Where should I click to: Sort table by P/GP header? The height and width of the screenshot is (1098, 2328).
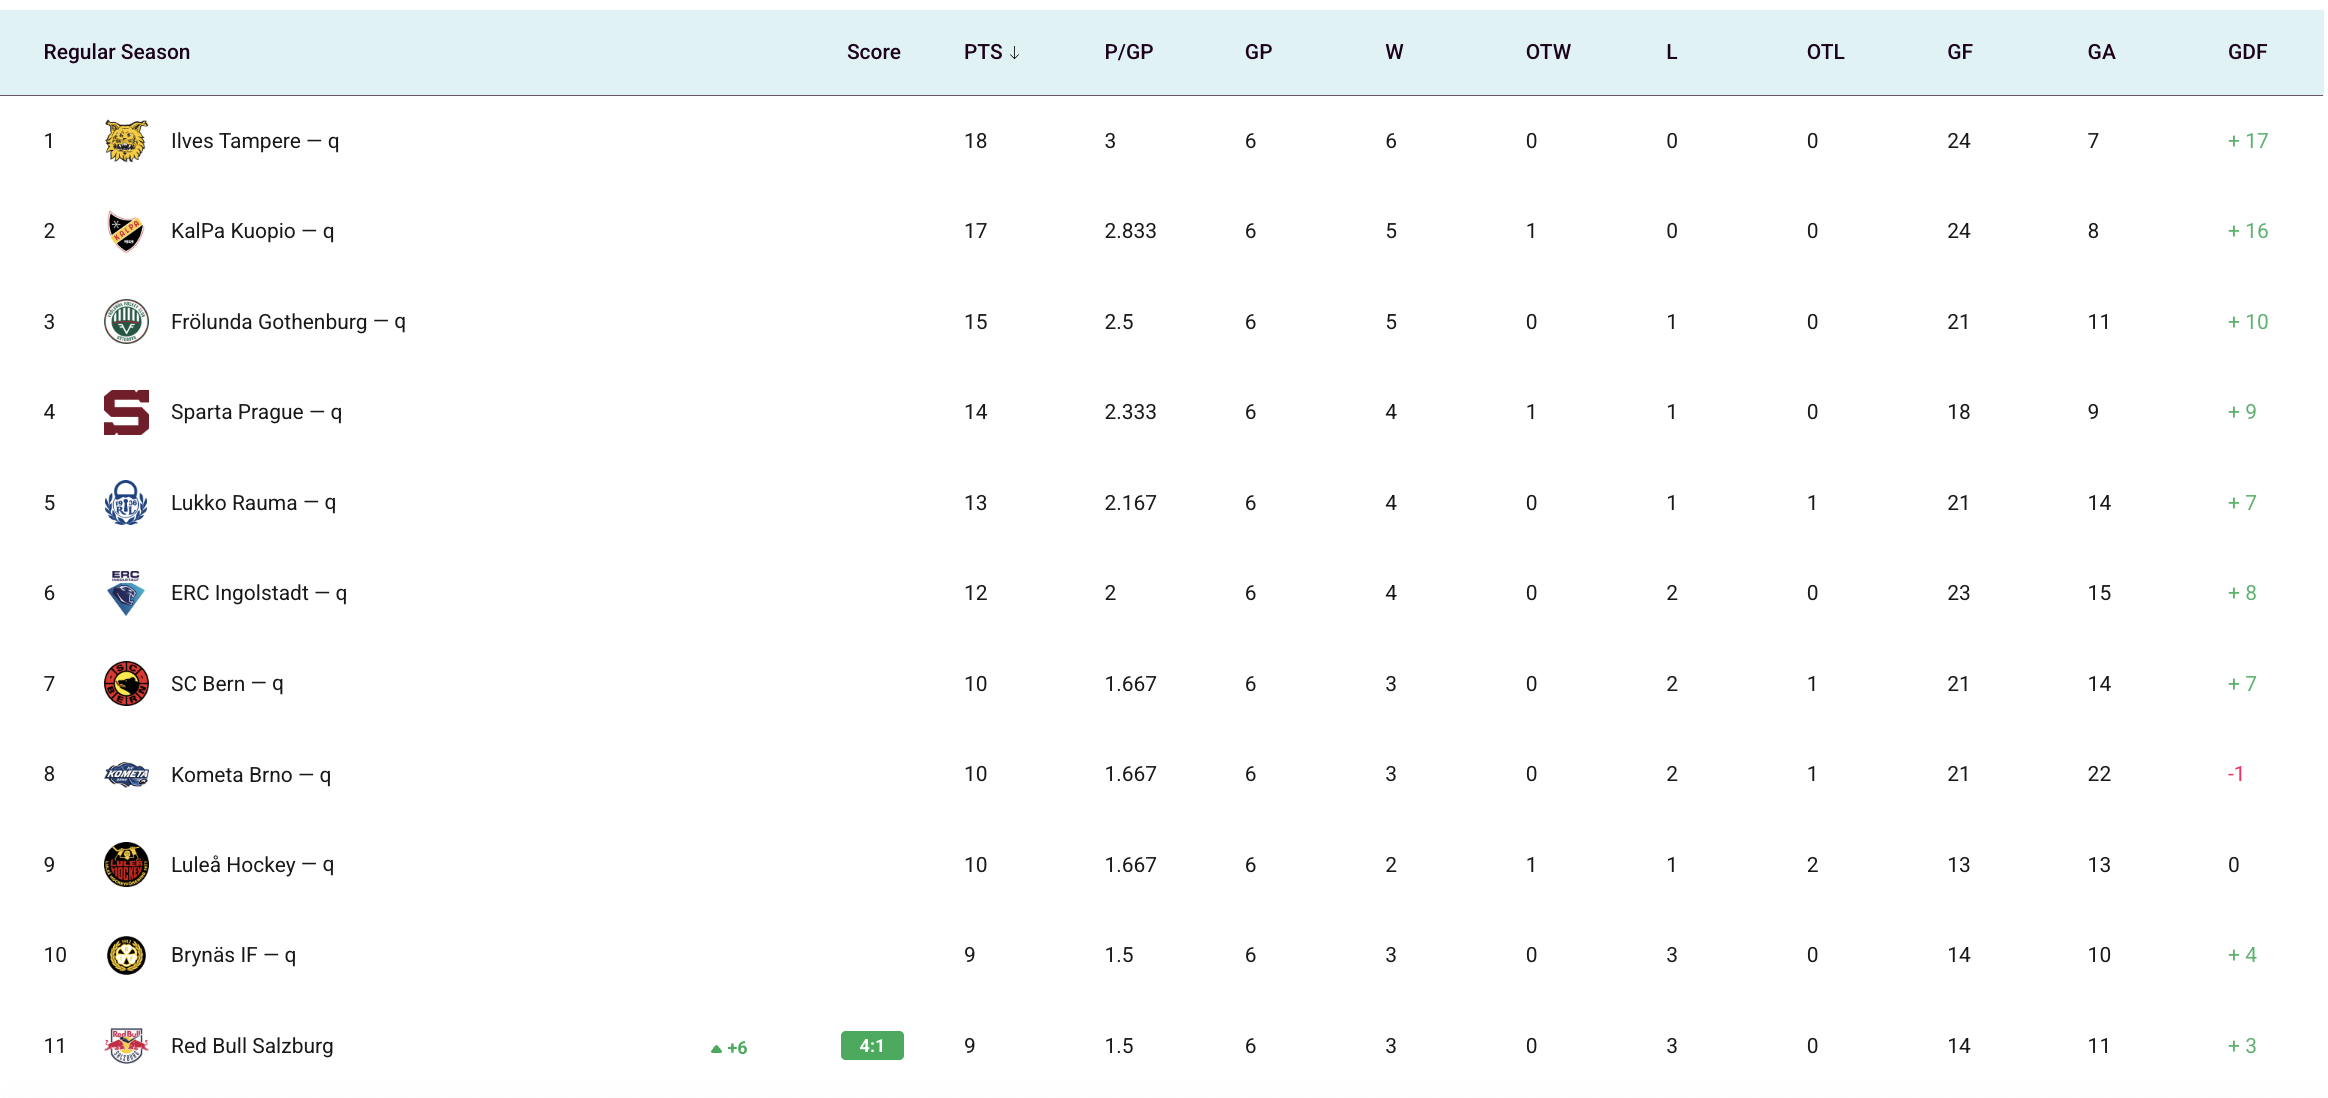point(1128,52)
